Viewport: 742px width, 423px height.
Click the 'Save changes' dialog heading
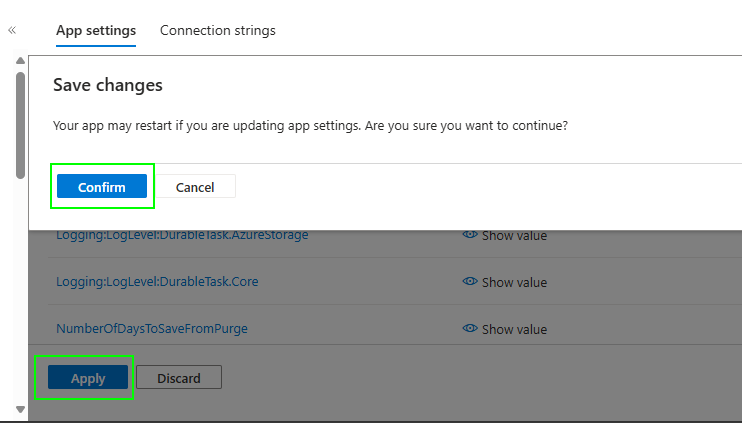(x=107, y=85)
